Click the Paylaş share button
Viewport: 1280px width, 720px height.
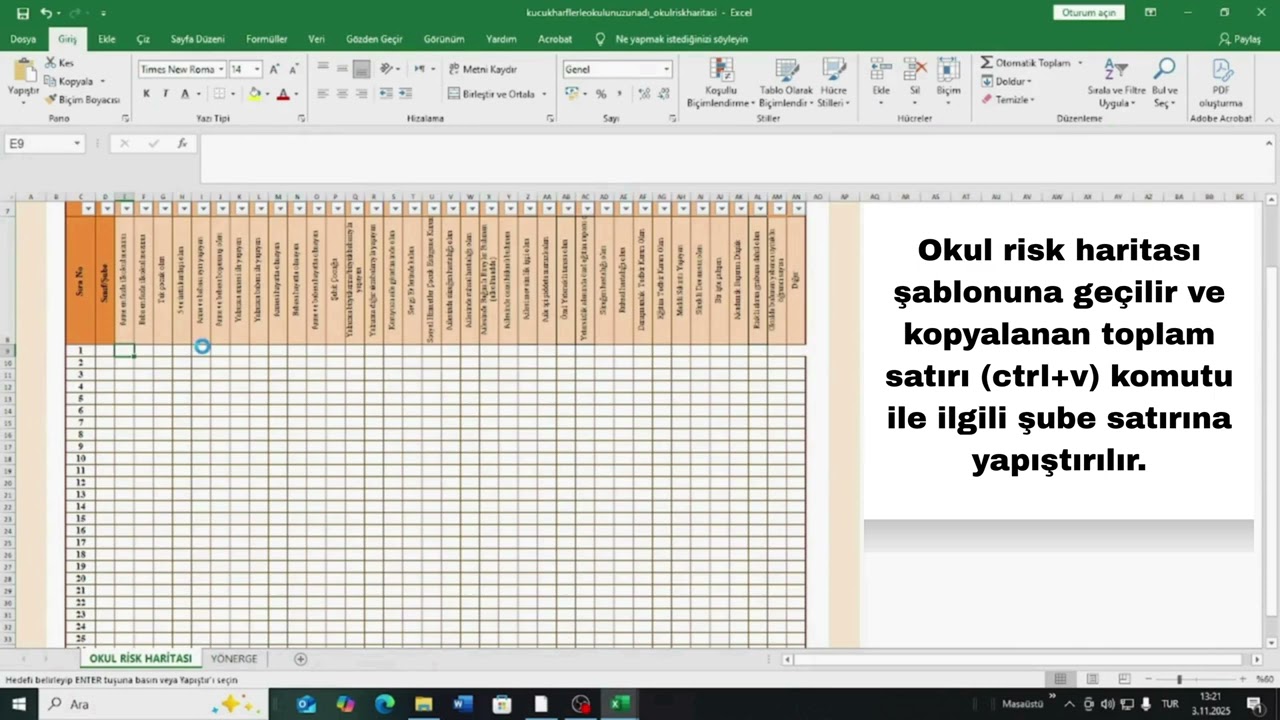pos(1240,39)
